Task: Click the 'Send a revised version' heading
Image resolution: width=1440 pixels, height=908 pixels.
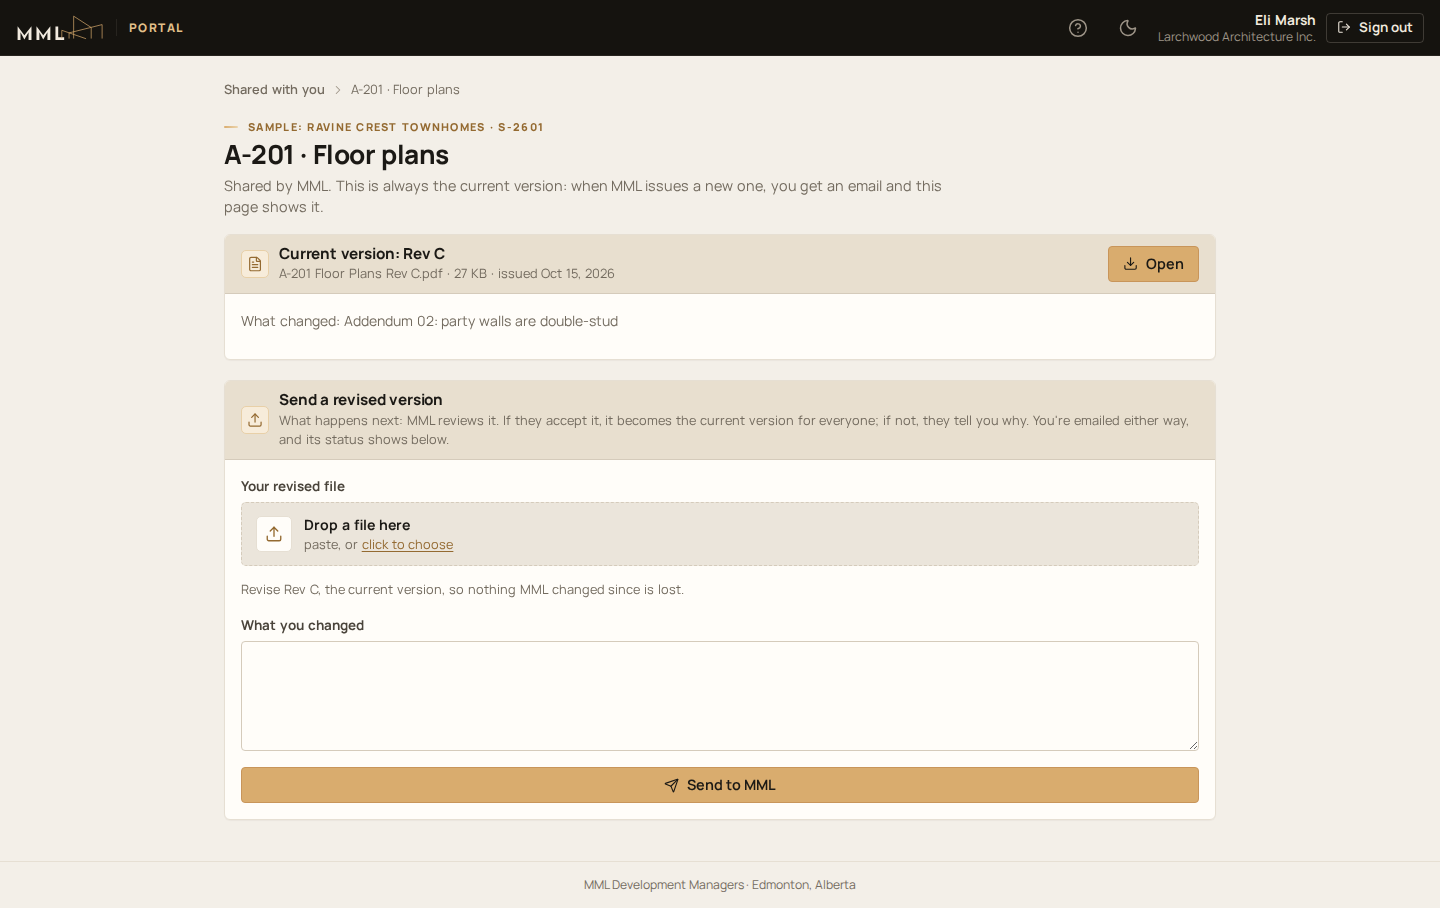Action: tap(361, 400)
